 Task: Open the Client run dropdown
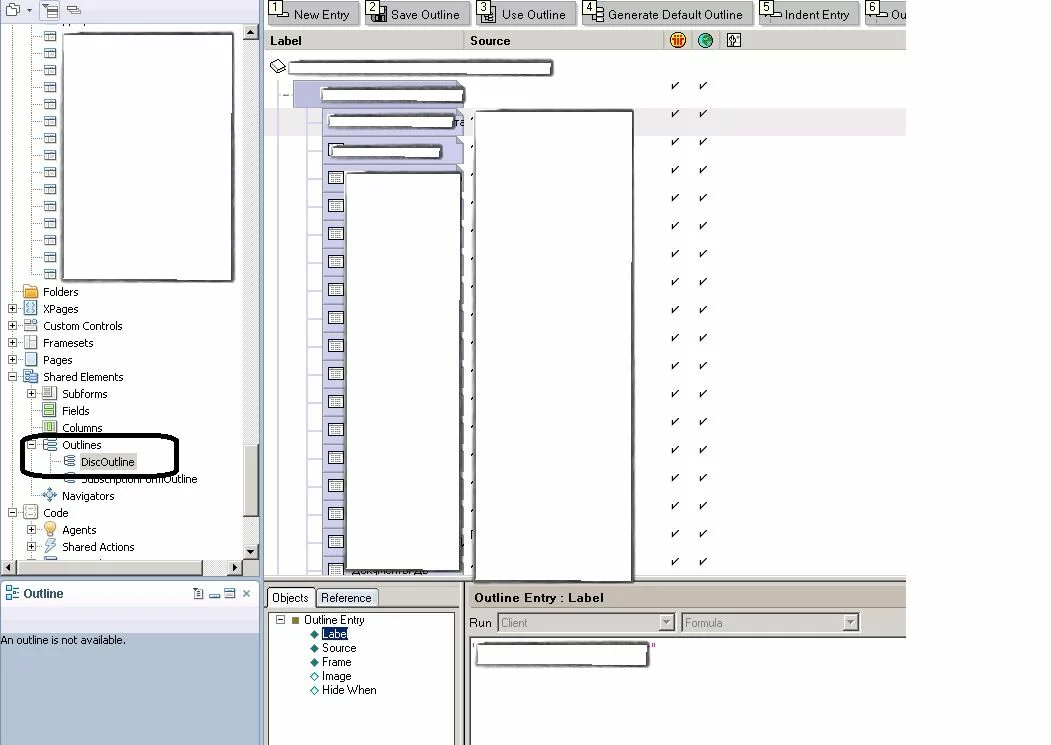tap(666, 623)
